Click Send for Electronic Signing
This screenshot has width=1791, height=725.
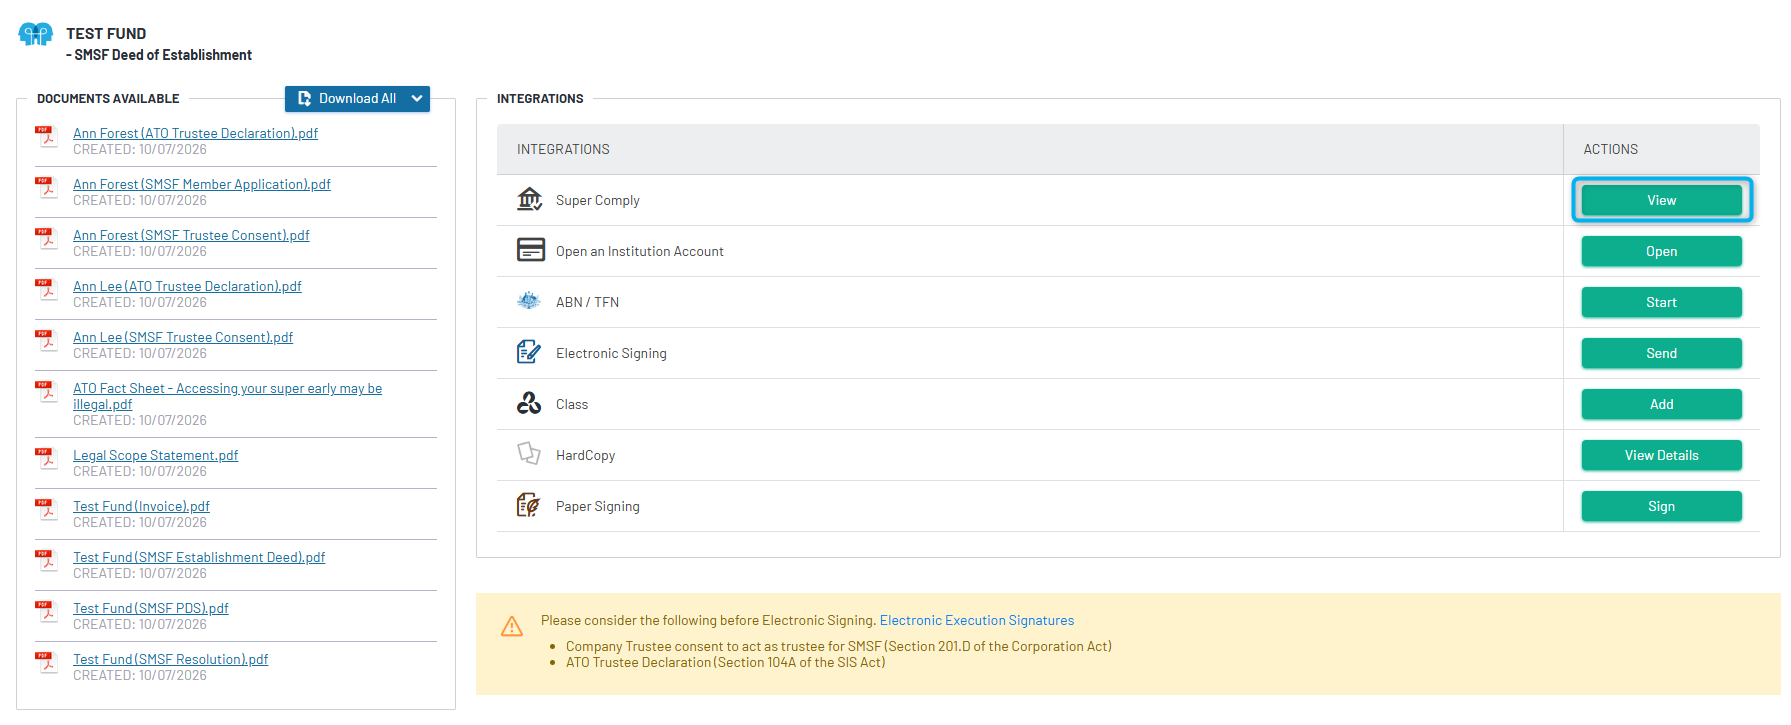click(x=1661, y=353)
